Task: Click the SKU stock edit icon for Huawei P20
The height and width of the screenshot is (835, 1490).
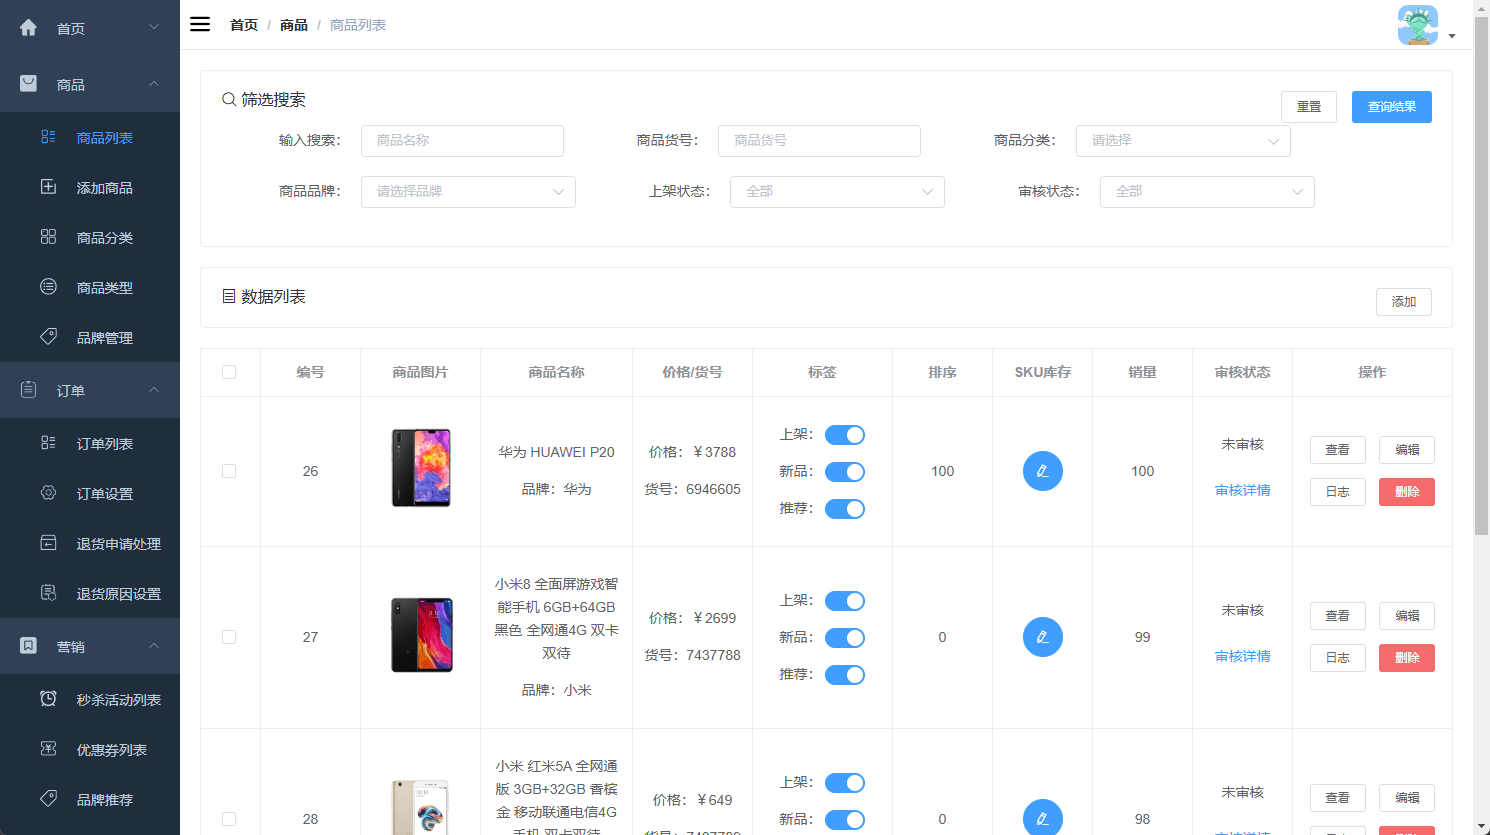Action: [1042, 471]
